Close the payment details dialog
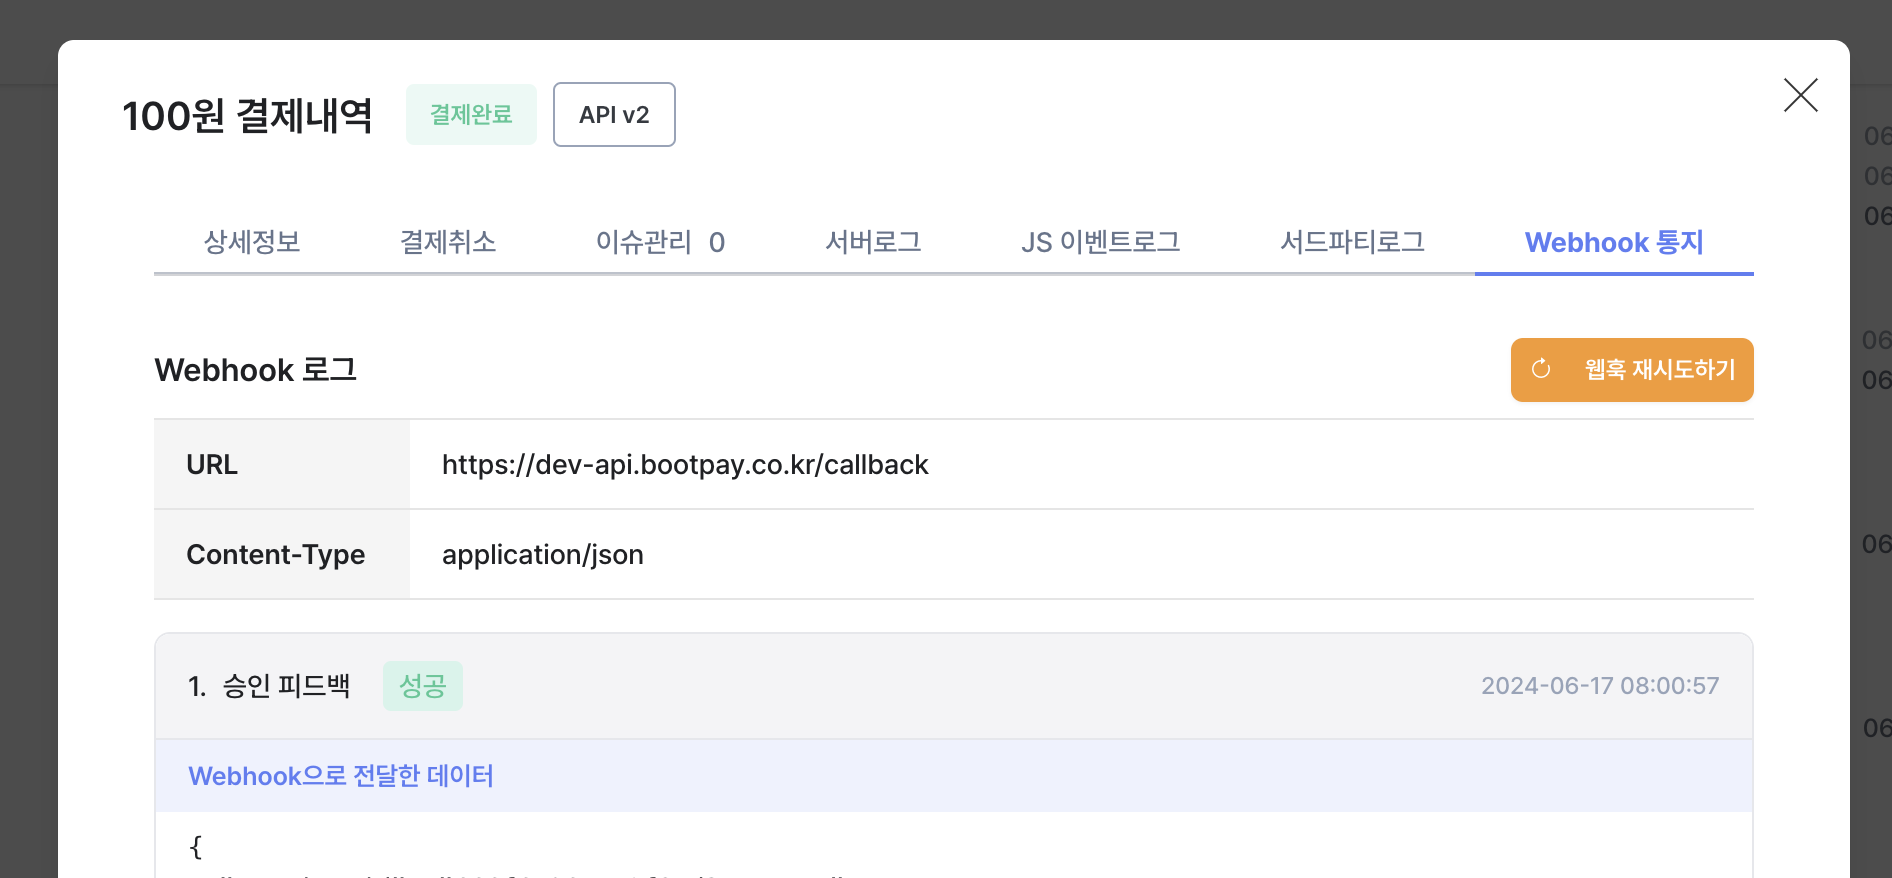Viewport: 1892px width, 878px height. click(1800, 96)
